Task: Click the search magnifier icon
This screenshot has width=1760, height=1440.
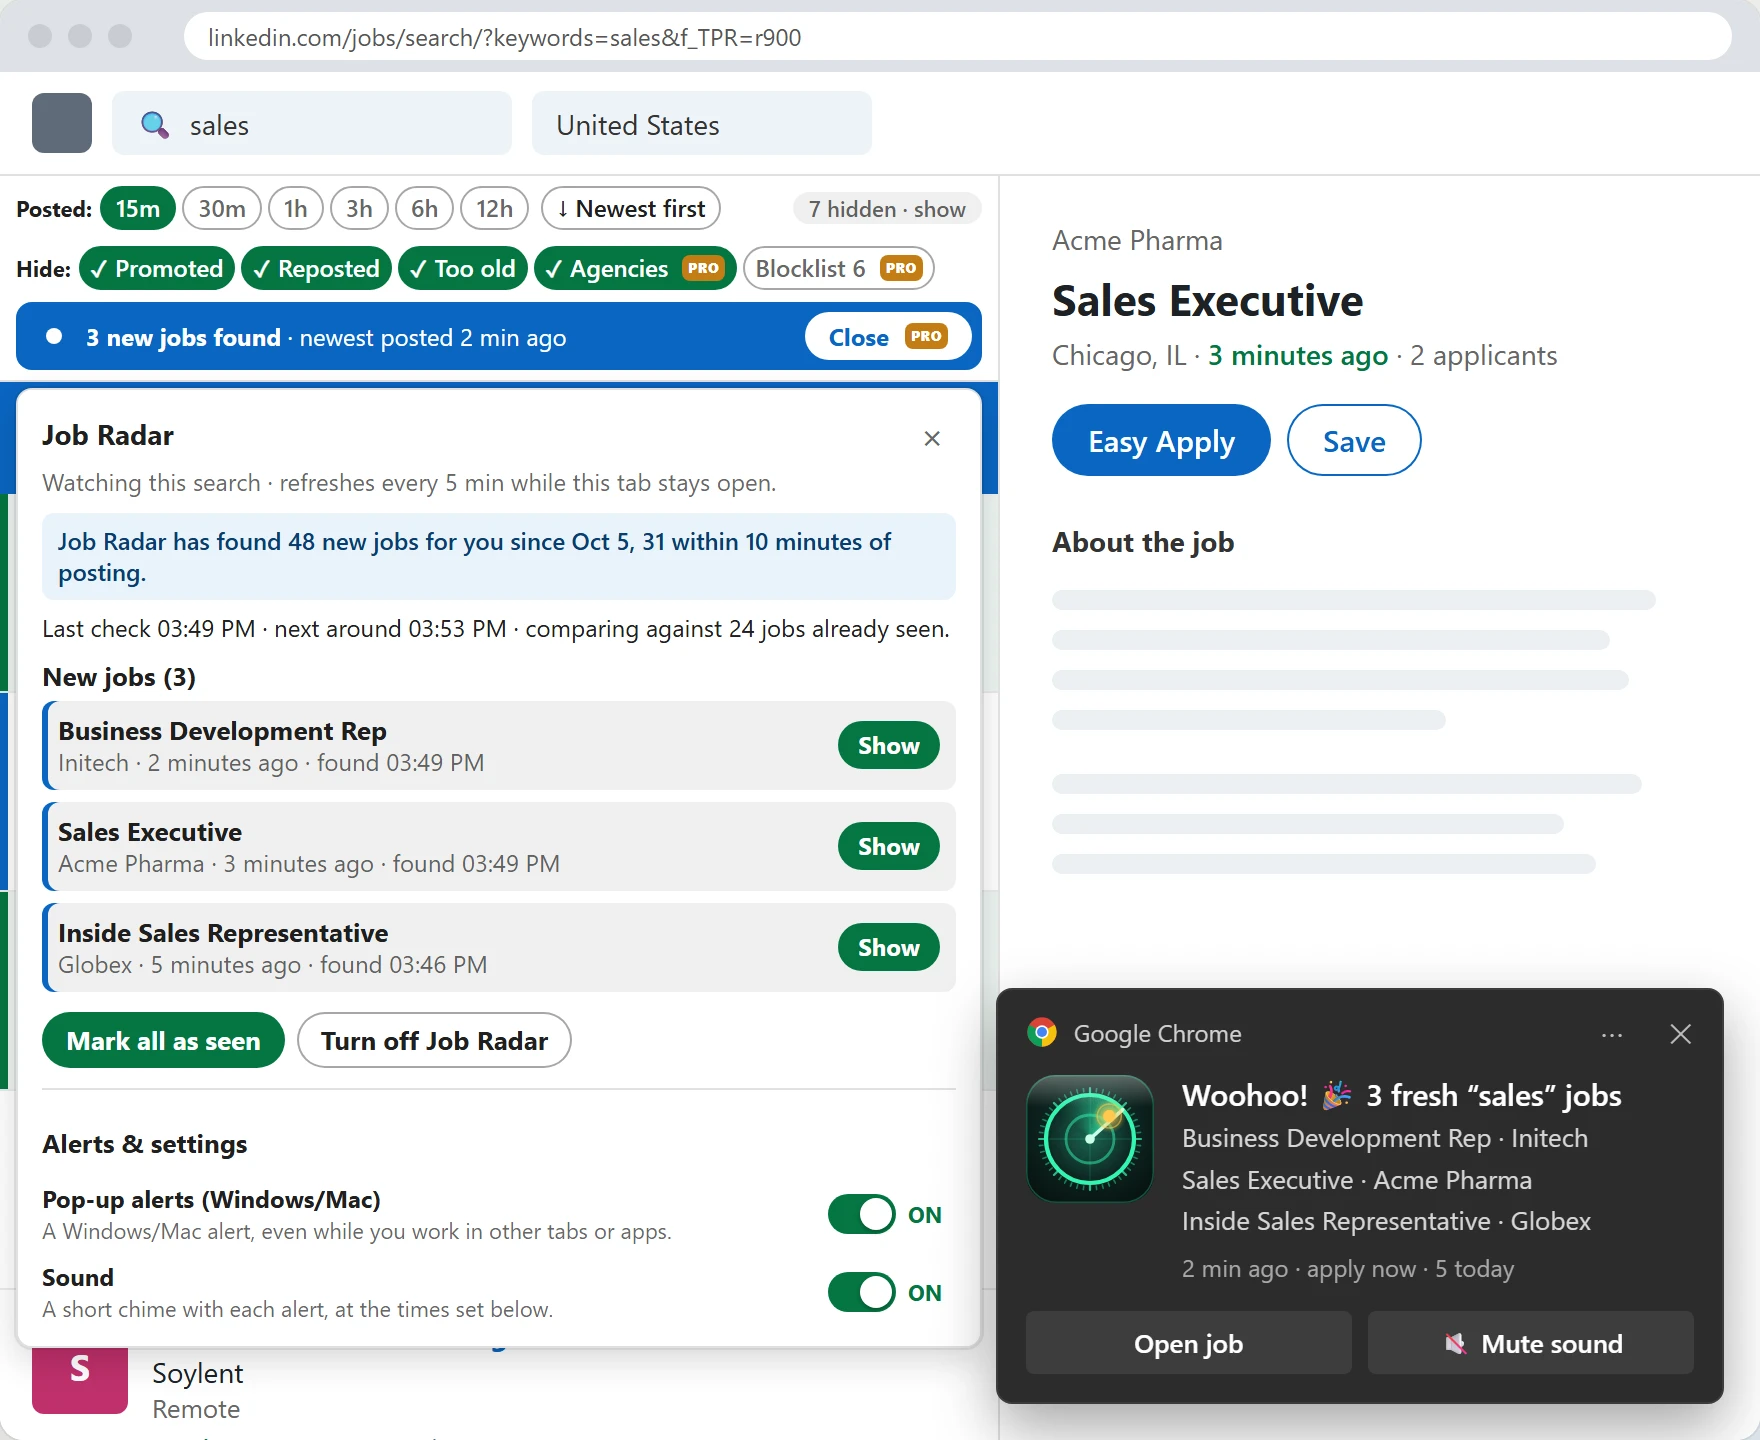Action: pos(155,125)
